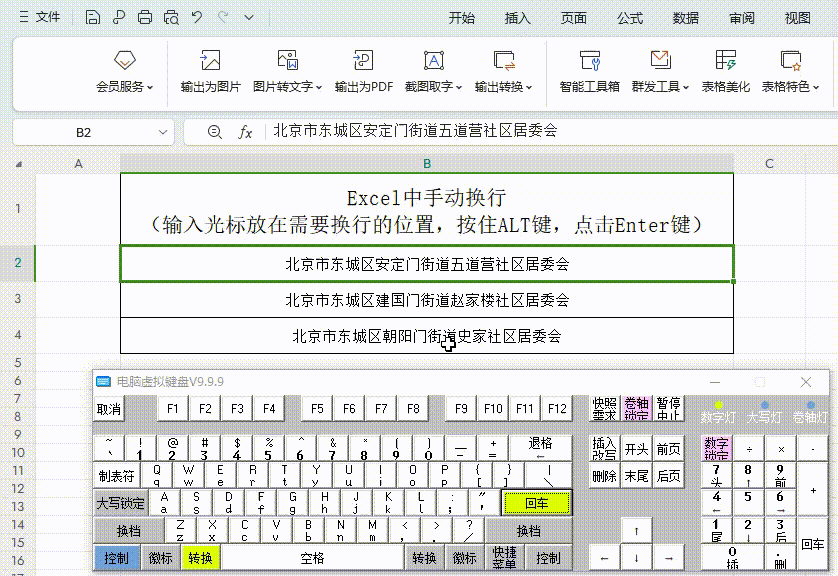Click the formula bar text field
This screenshot has width=838, height=576.
point(553,131)
